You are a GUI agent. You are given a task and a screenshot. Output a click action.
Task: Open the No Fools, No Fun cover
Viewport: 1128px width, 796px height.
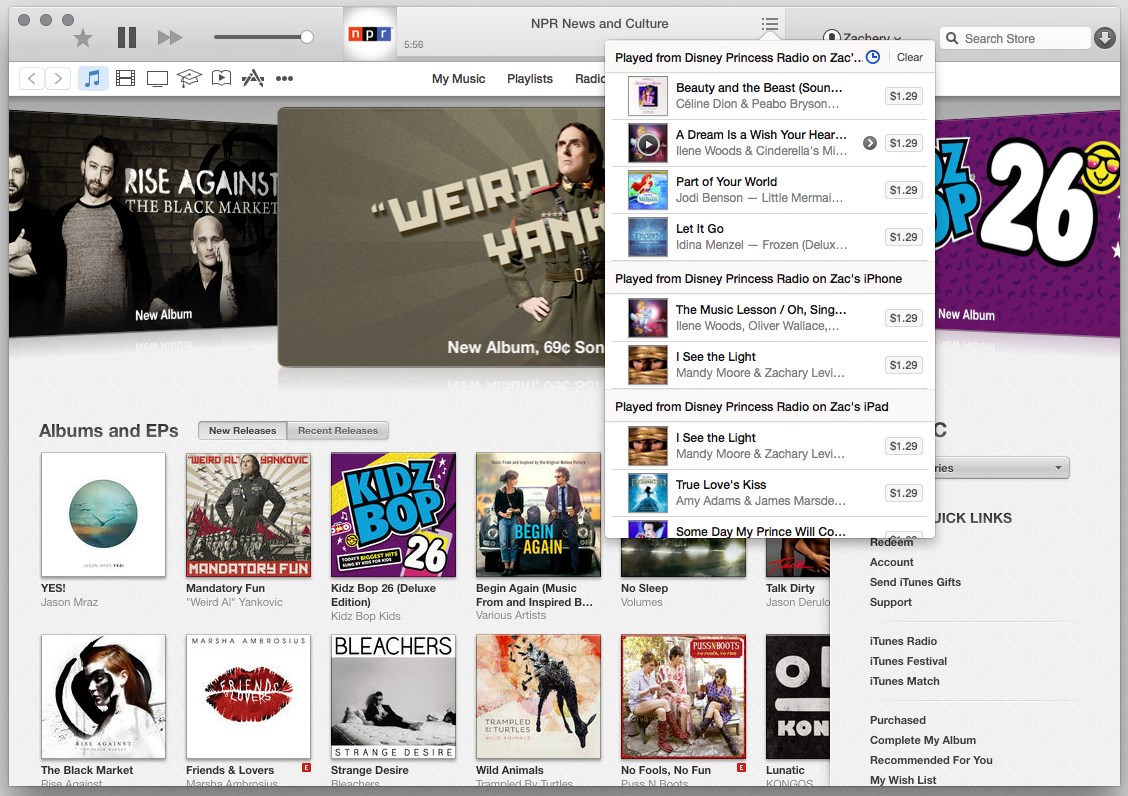point(683,697)
